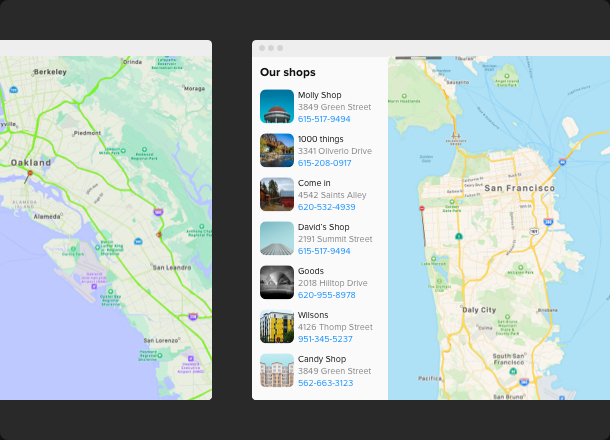Click the Wilsons yellow building thumbnail
The image size is (610, 440).
277,326
